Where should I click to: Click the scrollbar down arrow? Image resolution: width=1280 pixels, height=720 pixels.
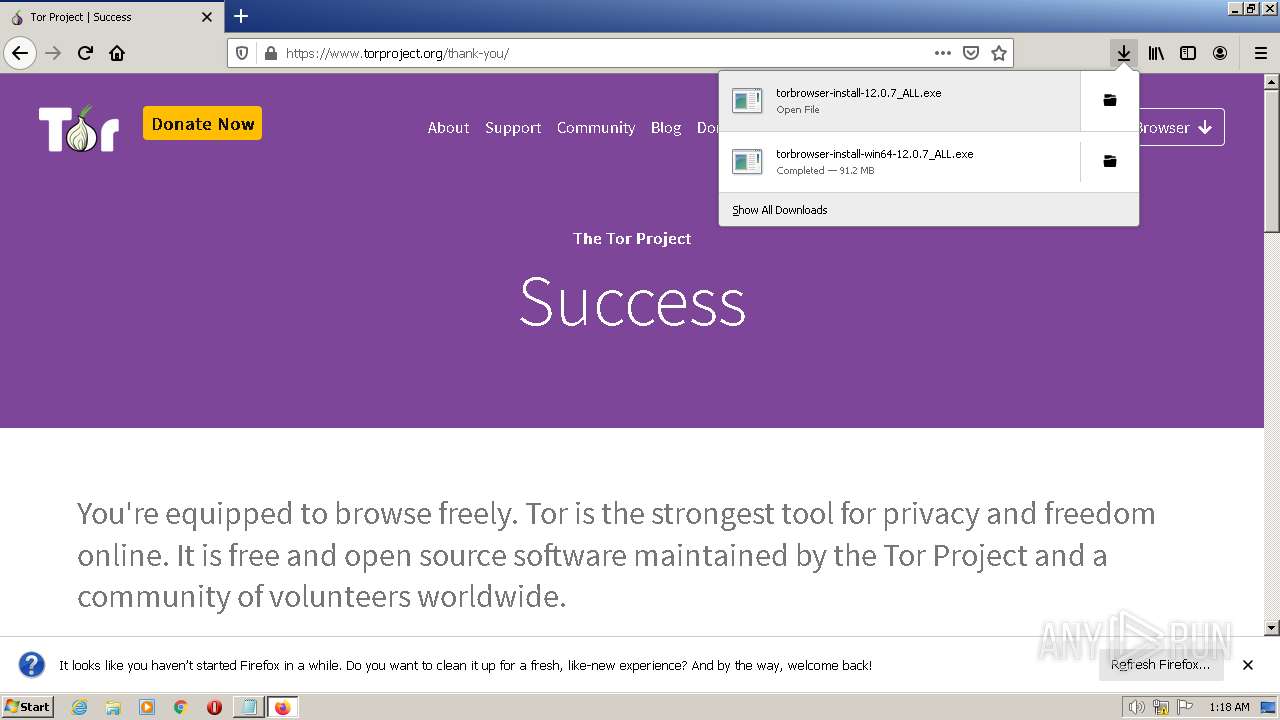[x=1272, y=628]
